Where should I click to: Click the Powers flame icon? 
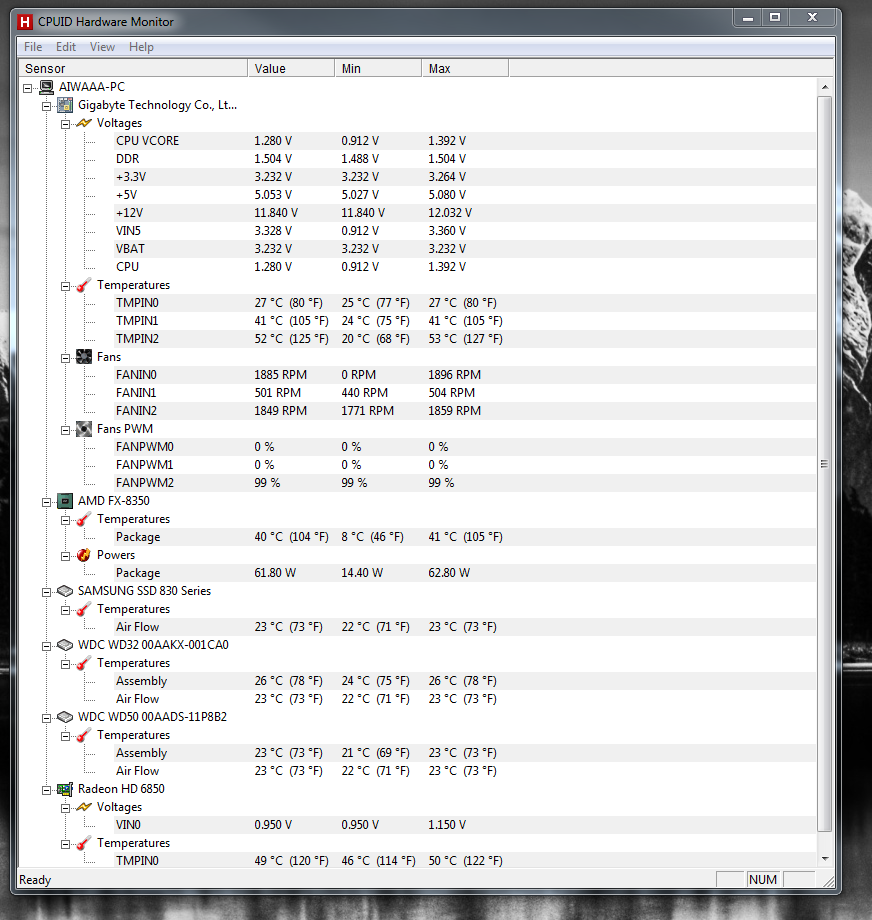coord(84,555)
